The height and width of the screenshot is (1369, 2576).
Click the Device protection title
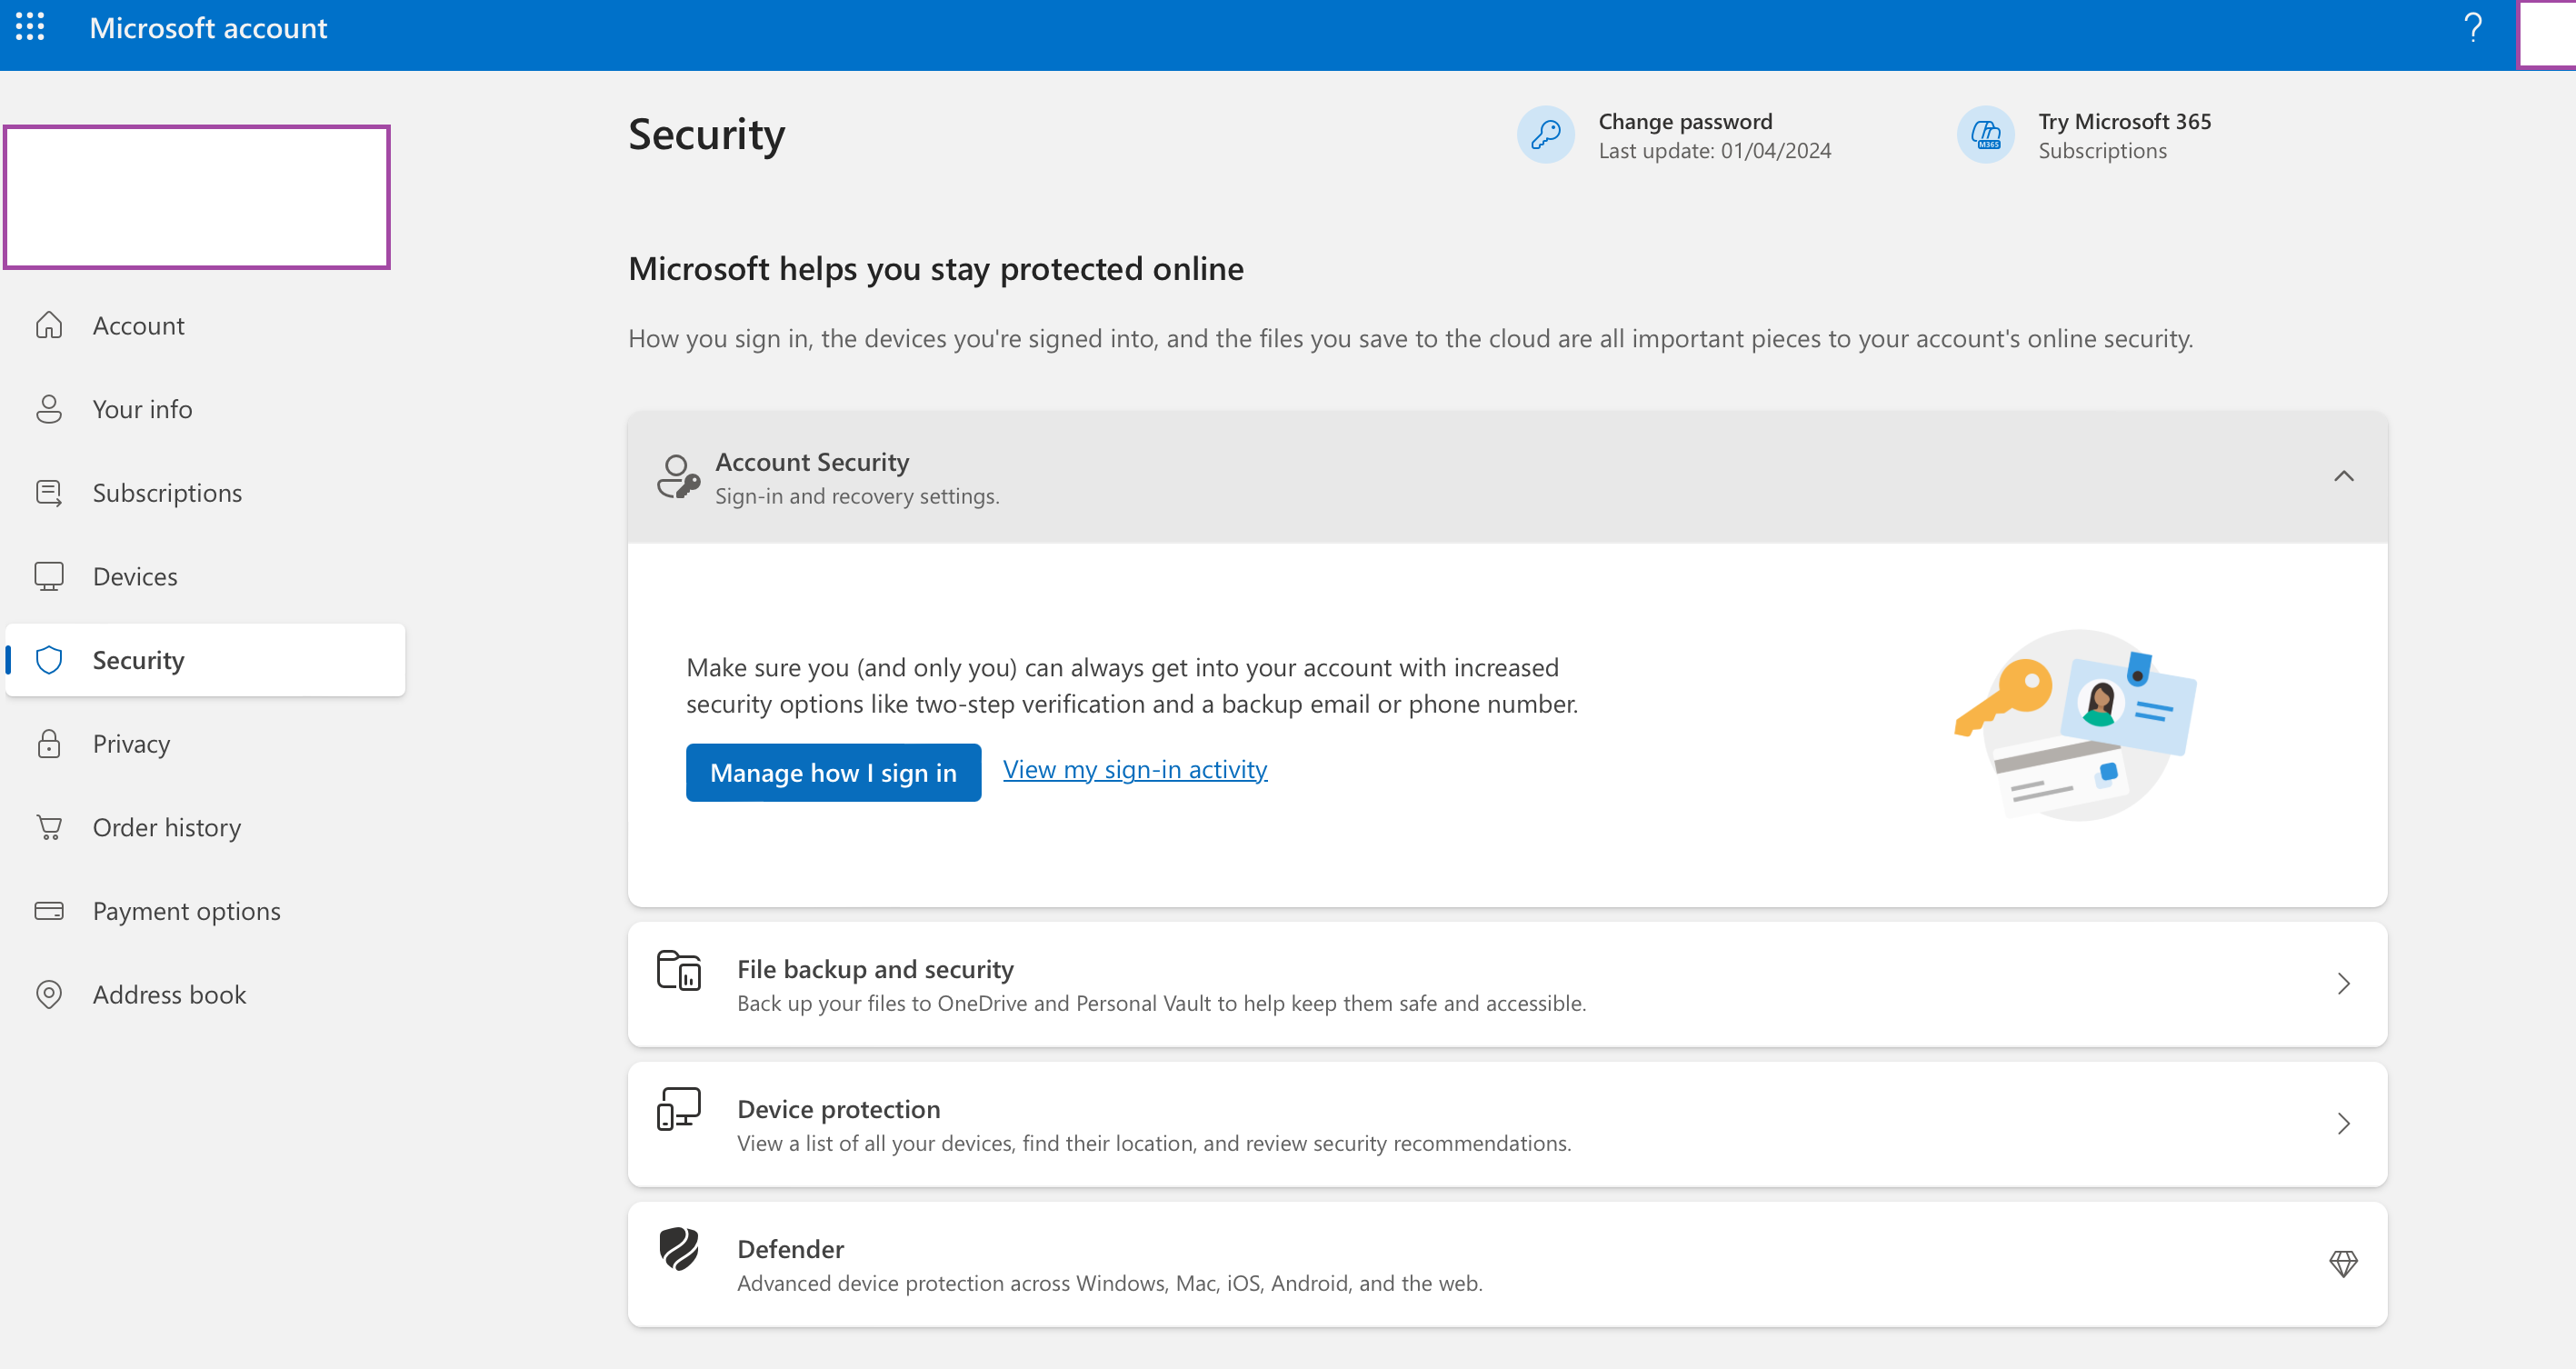[838, 1109]
